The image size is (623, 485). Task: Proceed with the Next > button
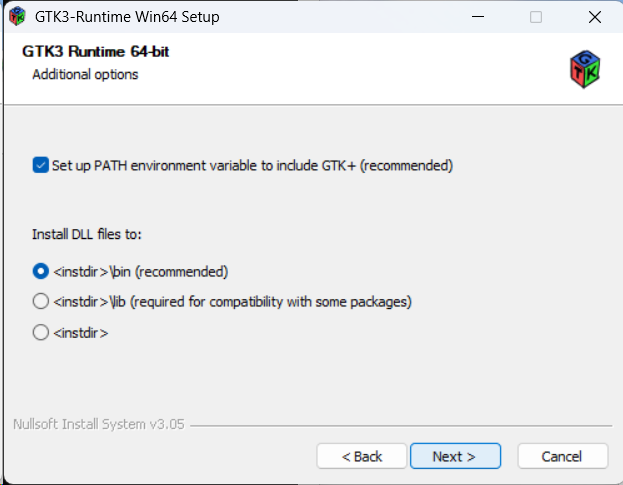pyautogui.click(x=455, y=456)
